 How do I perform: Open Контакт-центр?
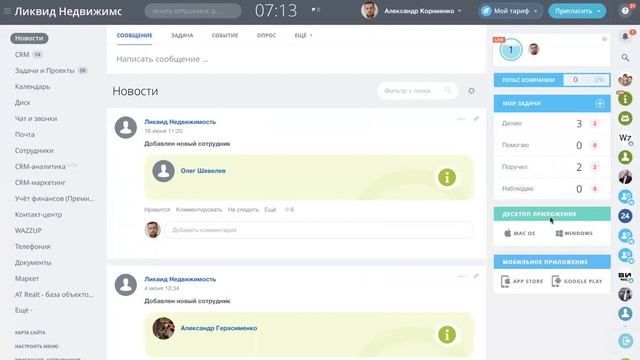point(38,214)
